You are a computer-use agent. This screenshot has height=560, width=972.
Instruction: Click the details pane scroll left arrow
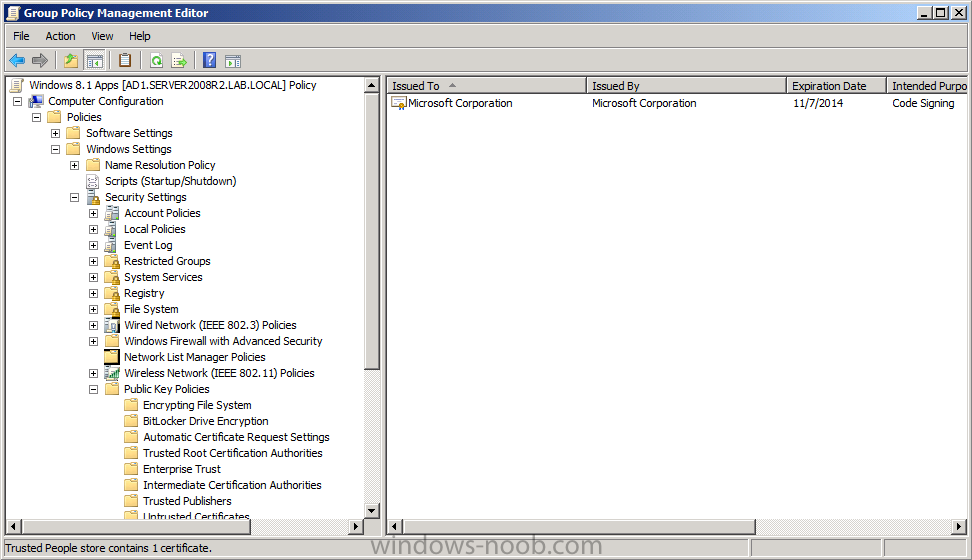pyautogui.click(x=394, y=527)
